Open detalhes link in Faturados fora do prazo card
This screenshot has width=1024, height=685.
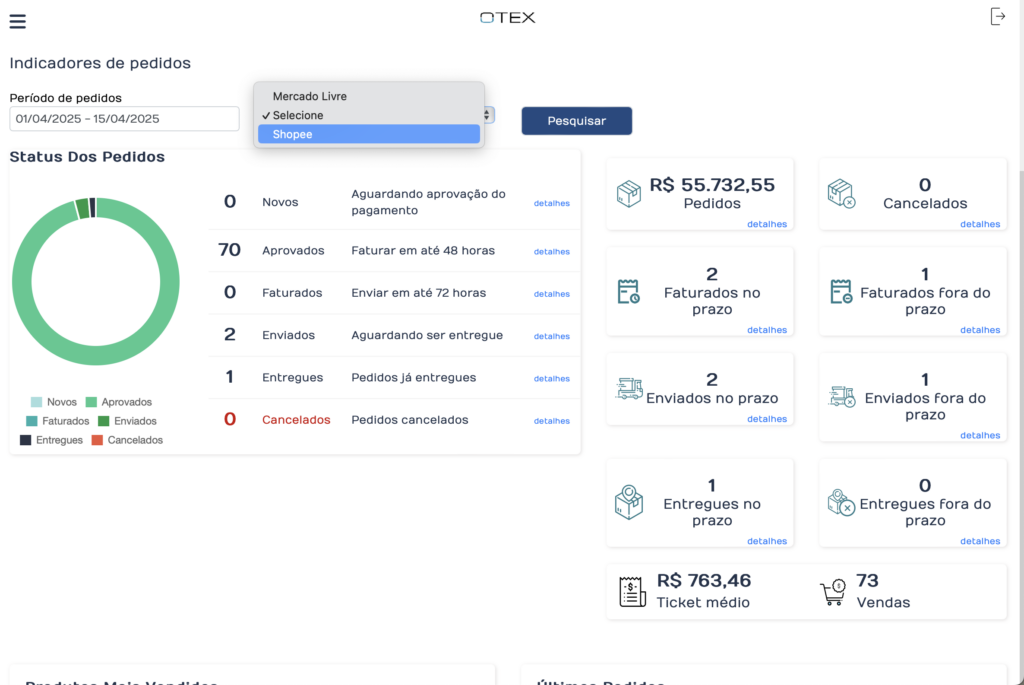pyautogui.click(x=979, y=330)
